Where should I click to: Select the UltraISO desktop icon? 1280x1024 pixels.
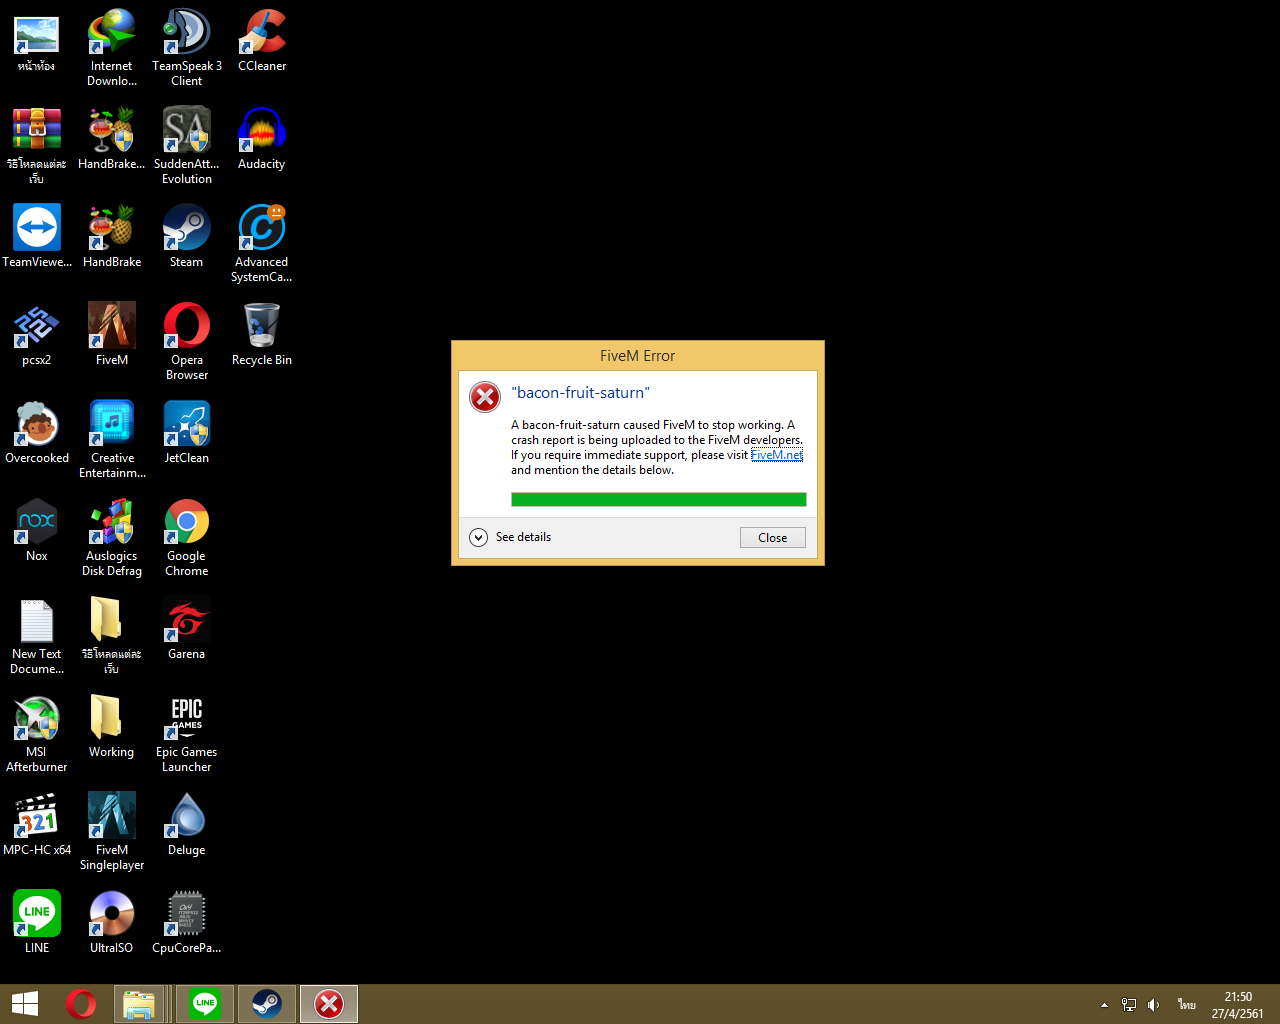point(112,922)
